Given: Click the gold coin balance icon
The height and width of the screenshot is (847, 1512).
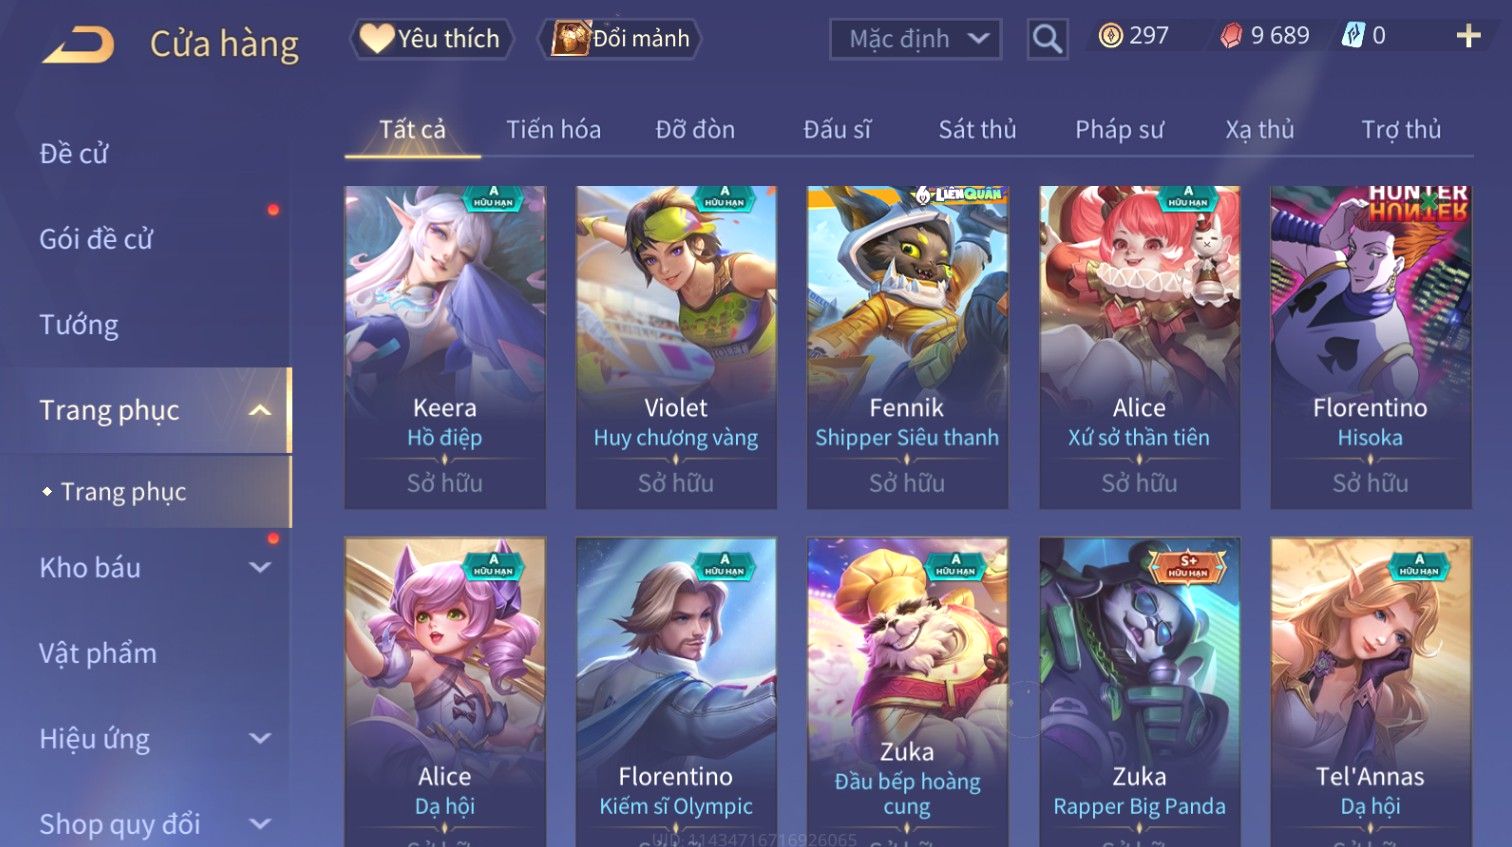Looking at the screenshot, I should [1110, 36].
